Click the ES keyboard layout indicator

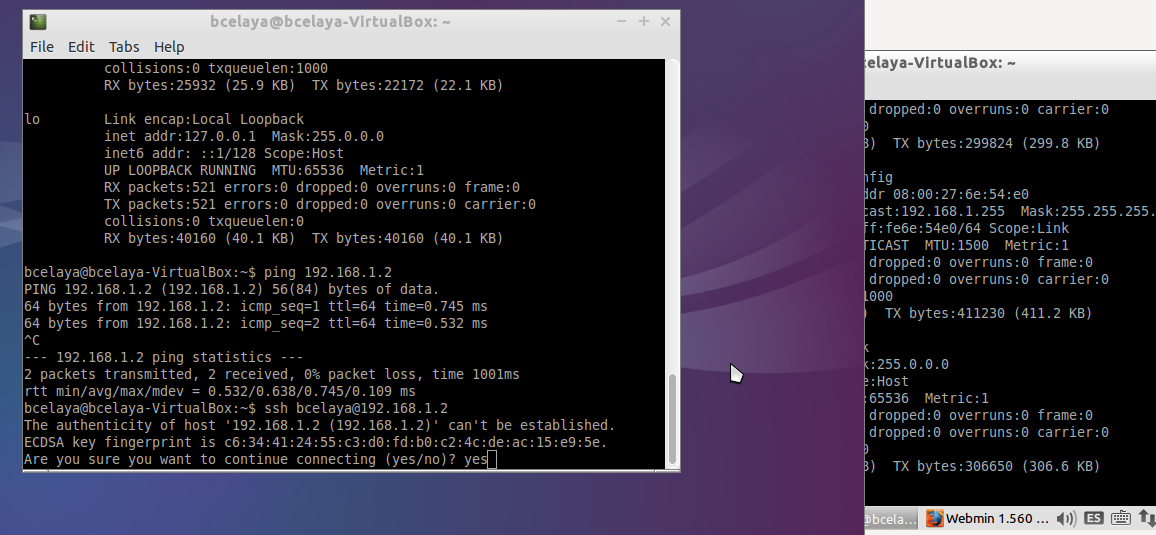click(1094, 518)
